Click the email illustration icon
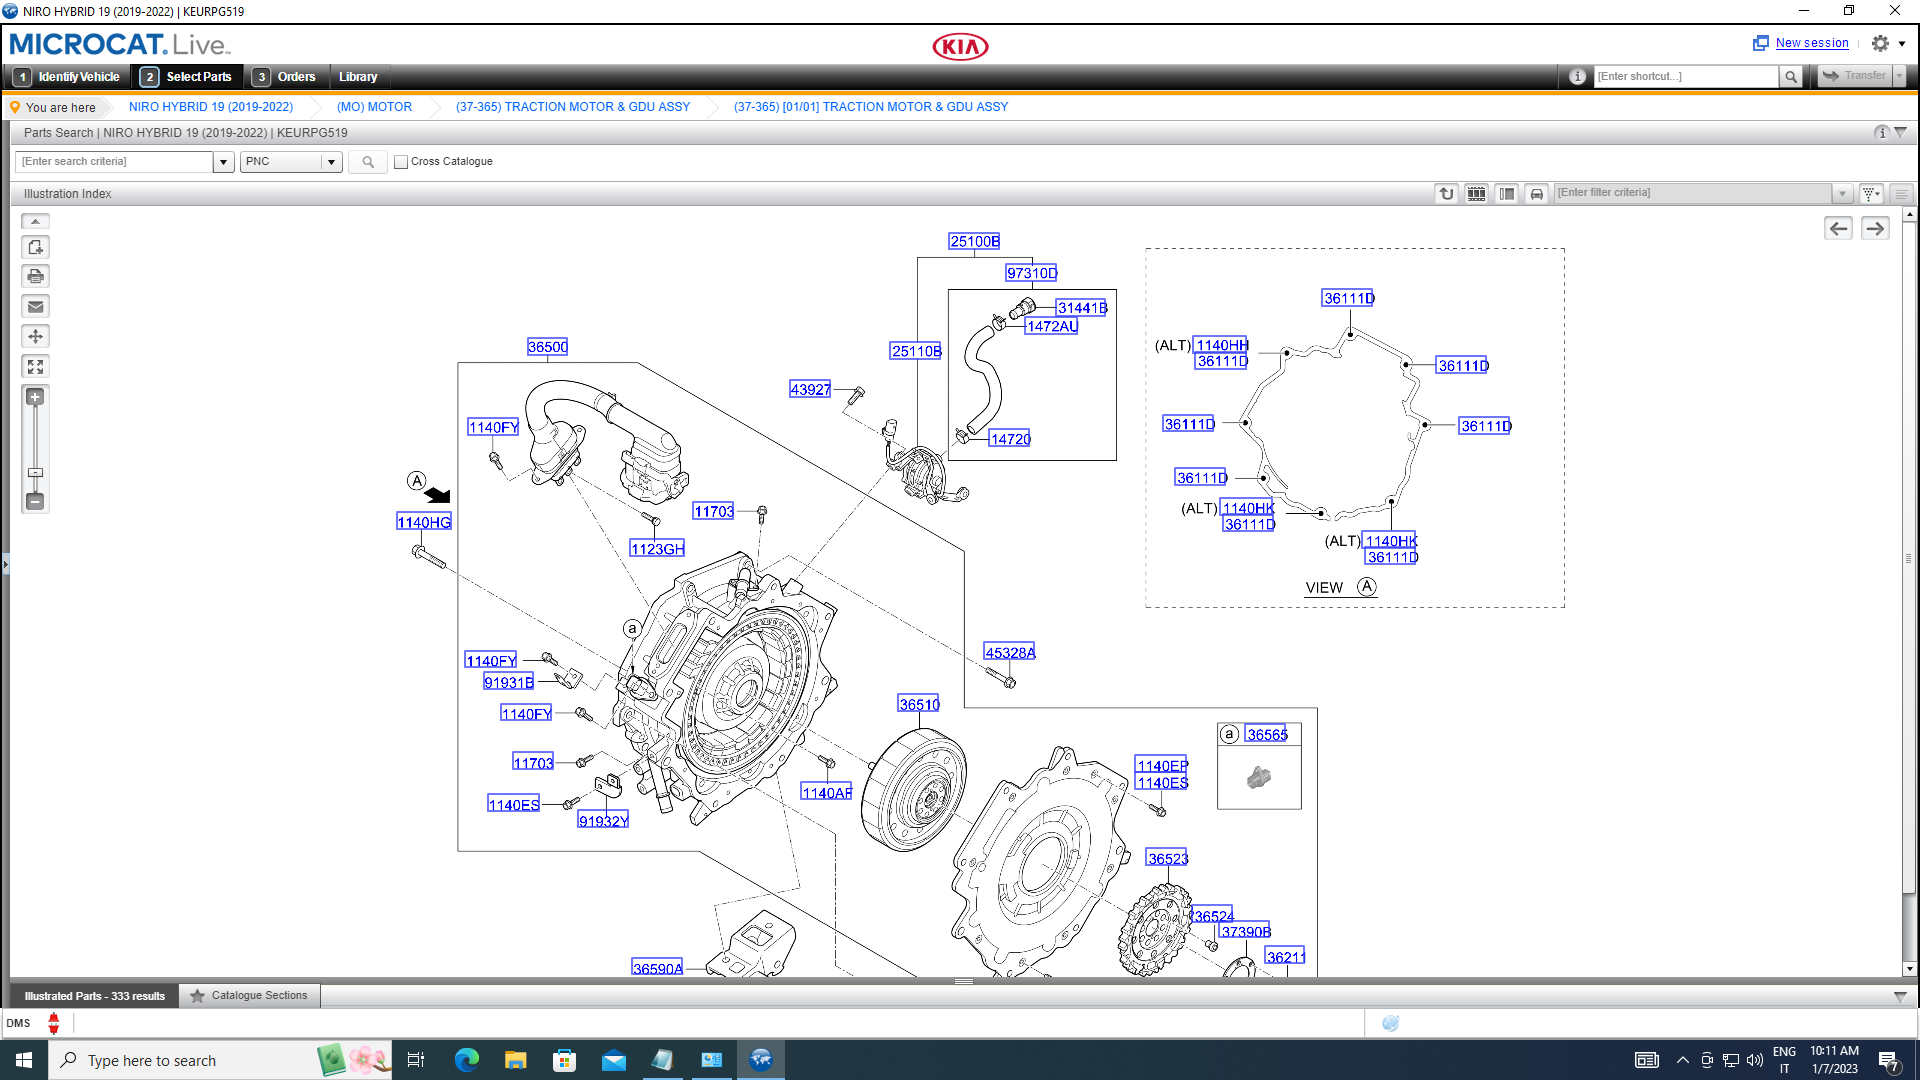 pyautogui.click(x=35, y=306)
